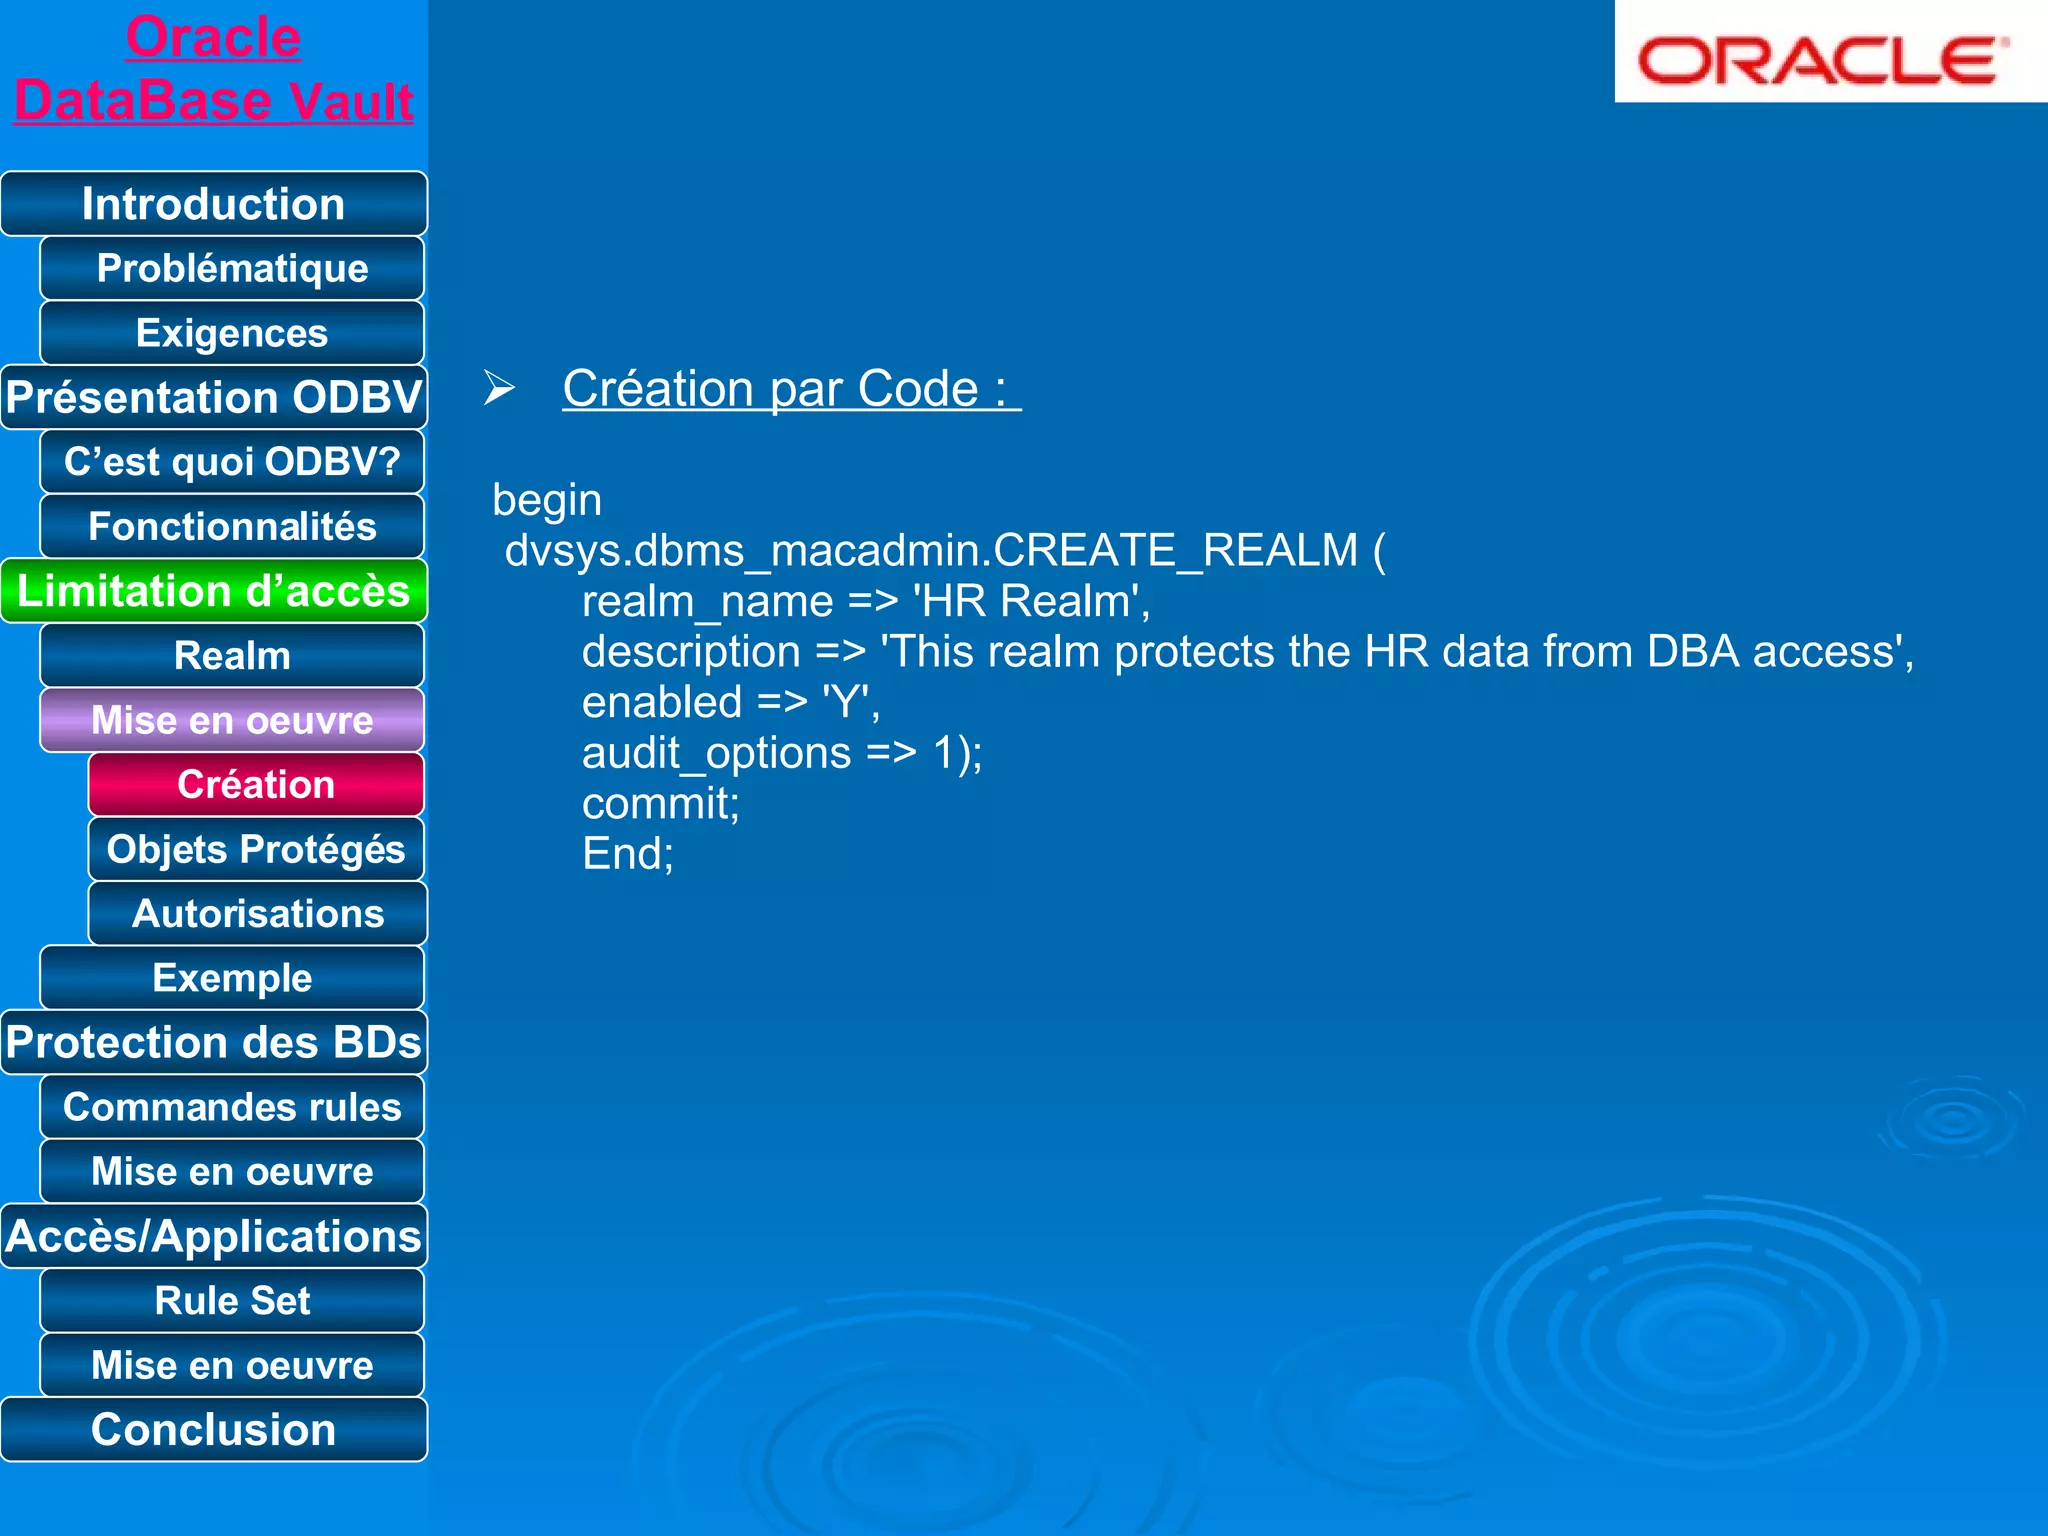Image resolution: width=2048 pixels, height=1536 pixels.
Task: Go to Accès/Applications section
Action: coord(214,1236)
